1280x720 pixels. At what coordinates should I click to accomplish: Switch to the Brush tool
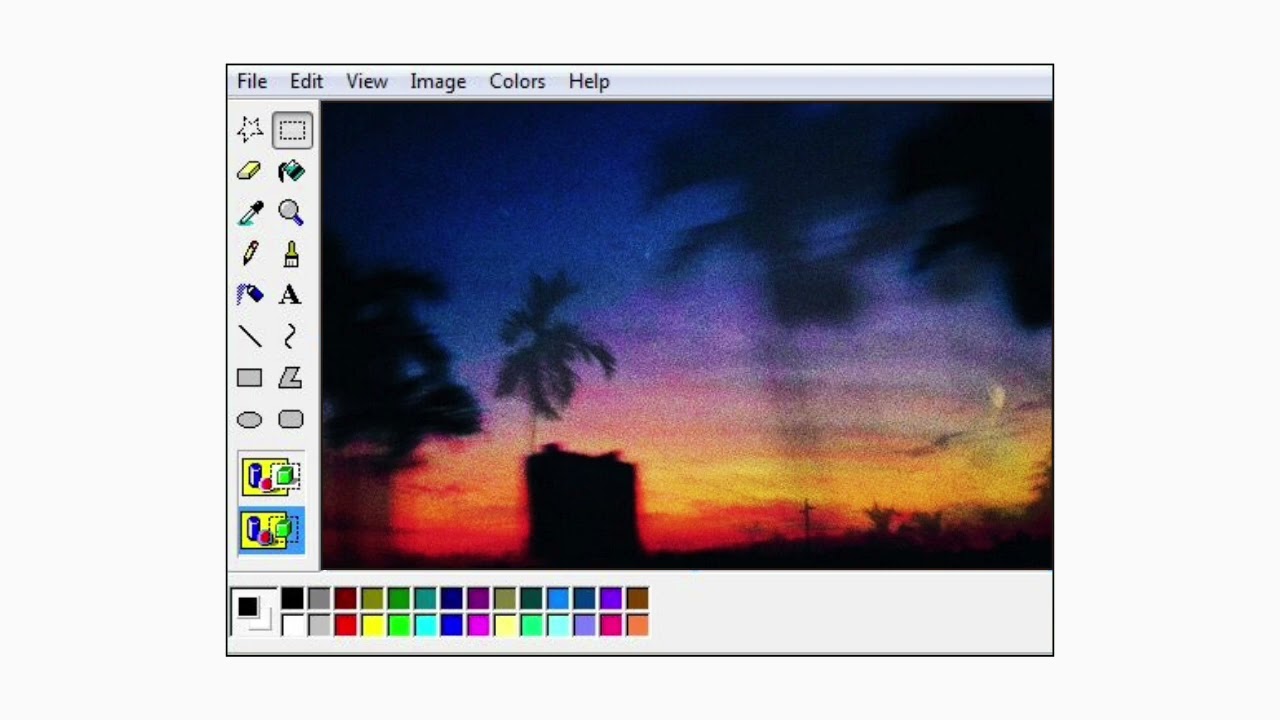pyautogui.click(x=291, y=254)
